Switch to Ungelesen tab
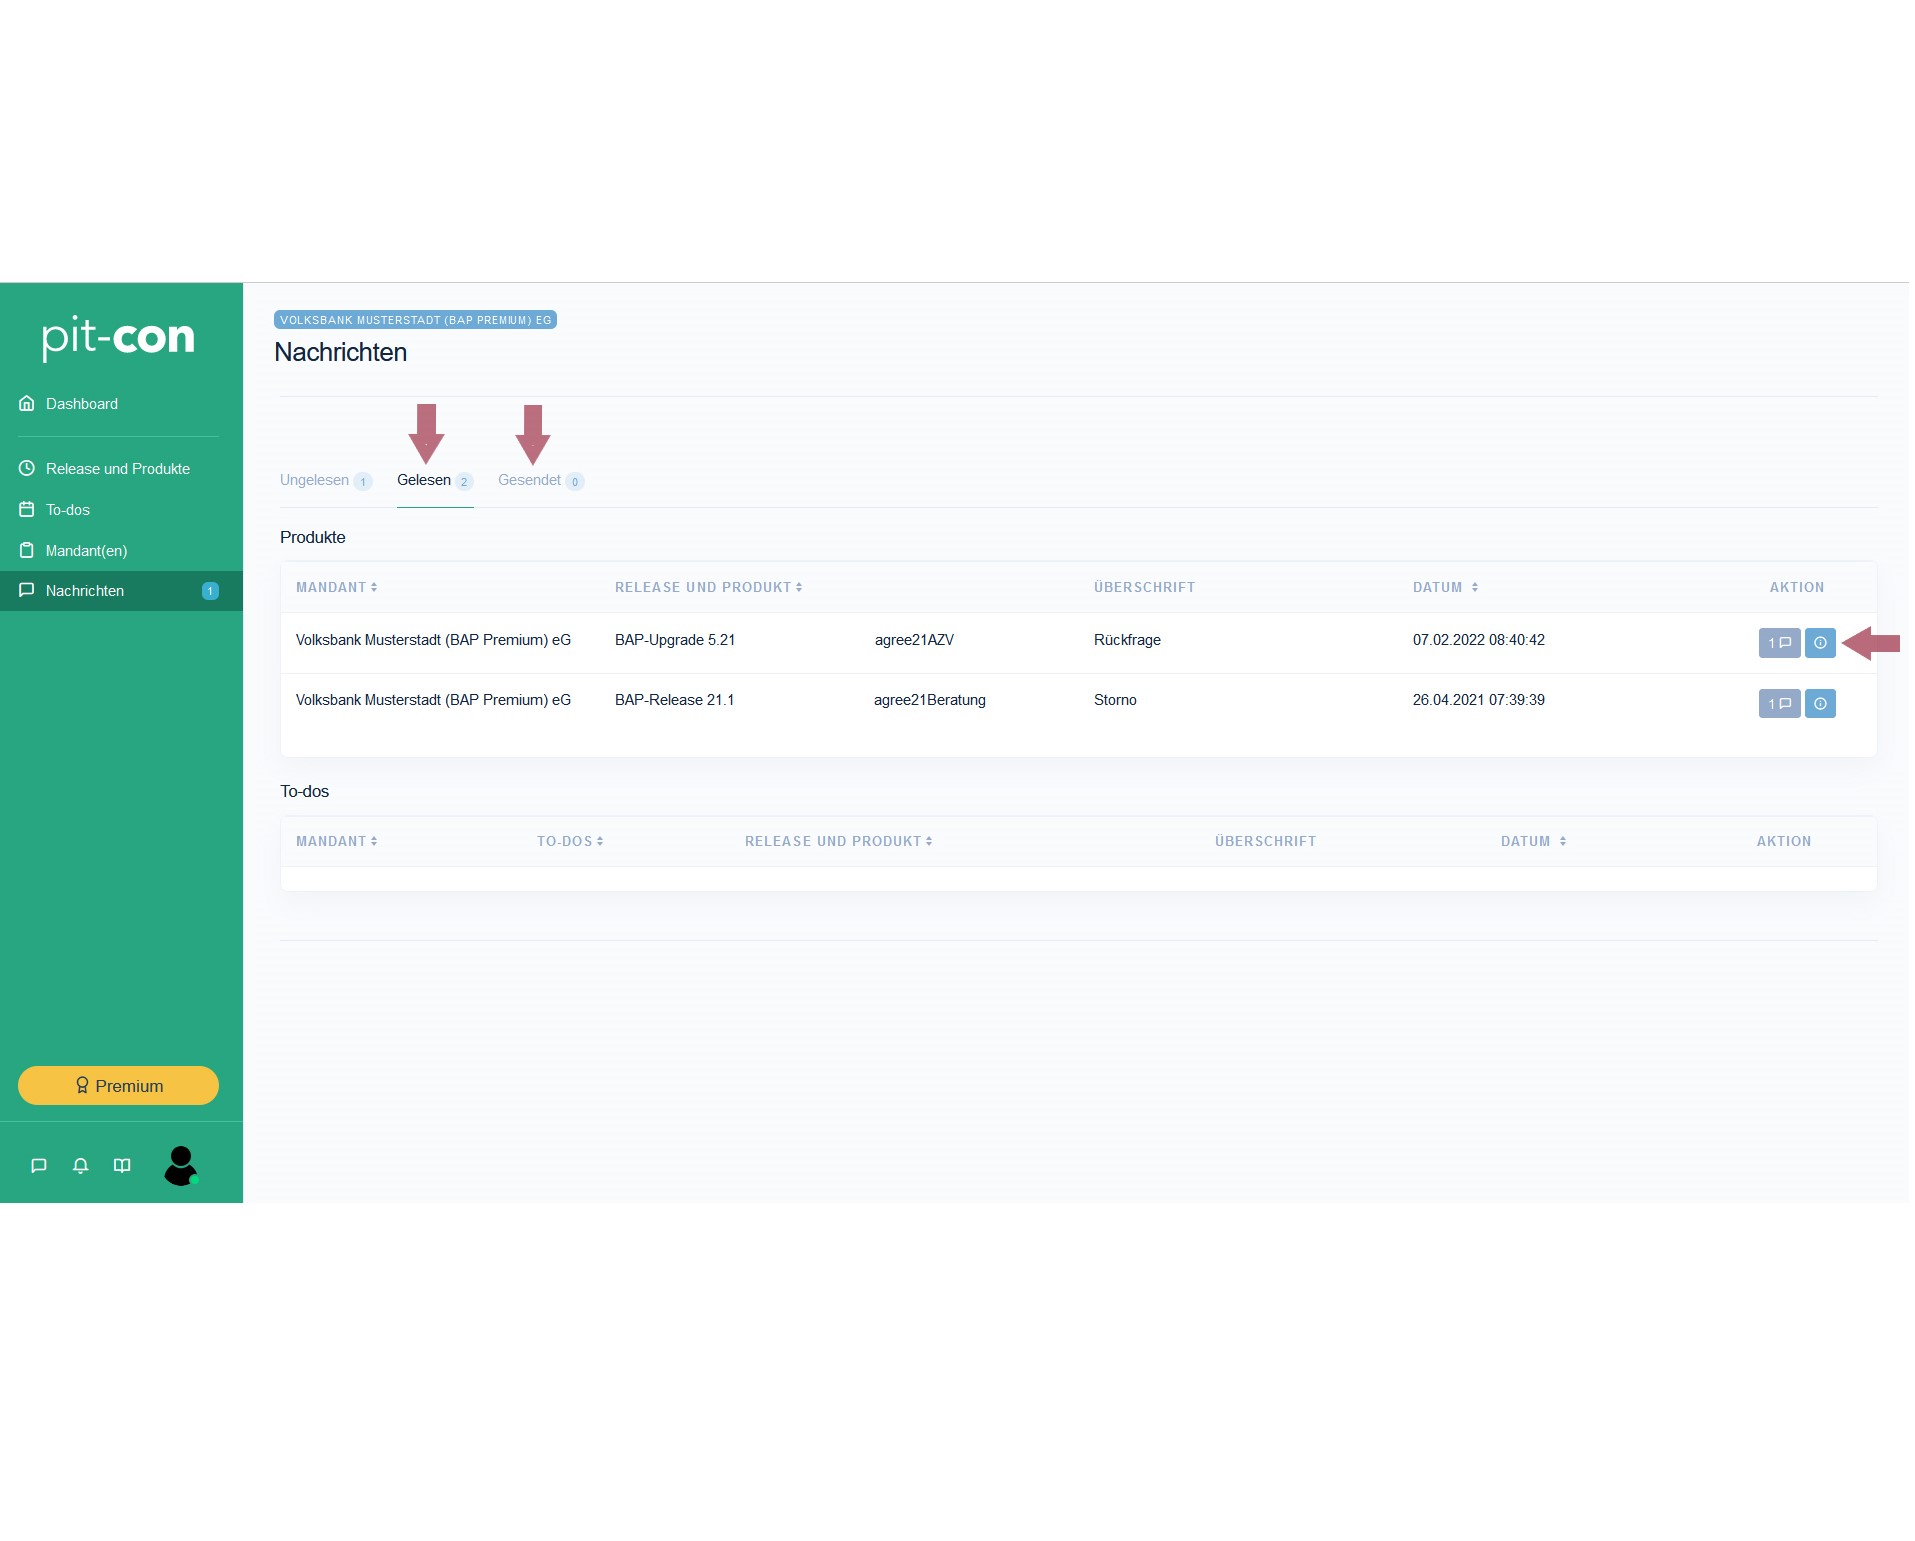This screenshot has width=1915, height=1541. (326, 481)
